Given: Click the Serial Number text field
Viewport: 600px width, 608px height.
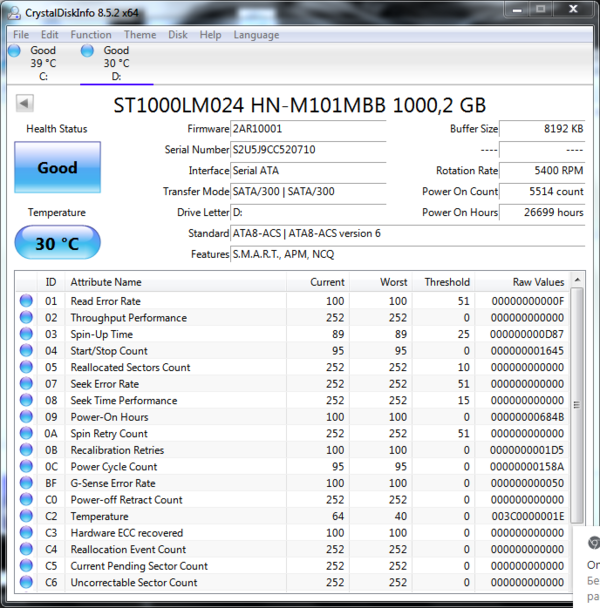Looking at the screenshot, I should (x=308, y=150).
